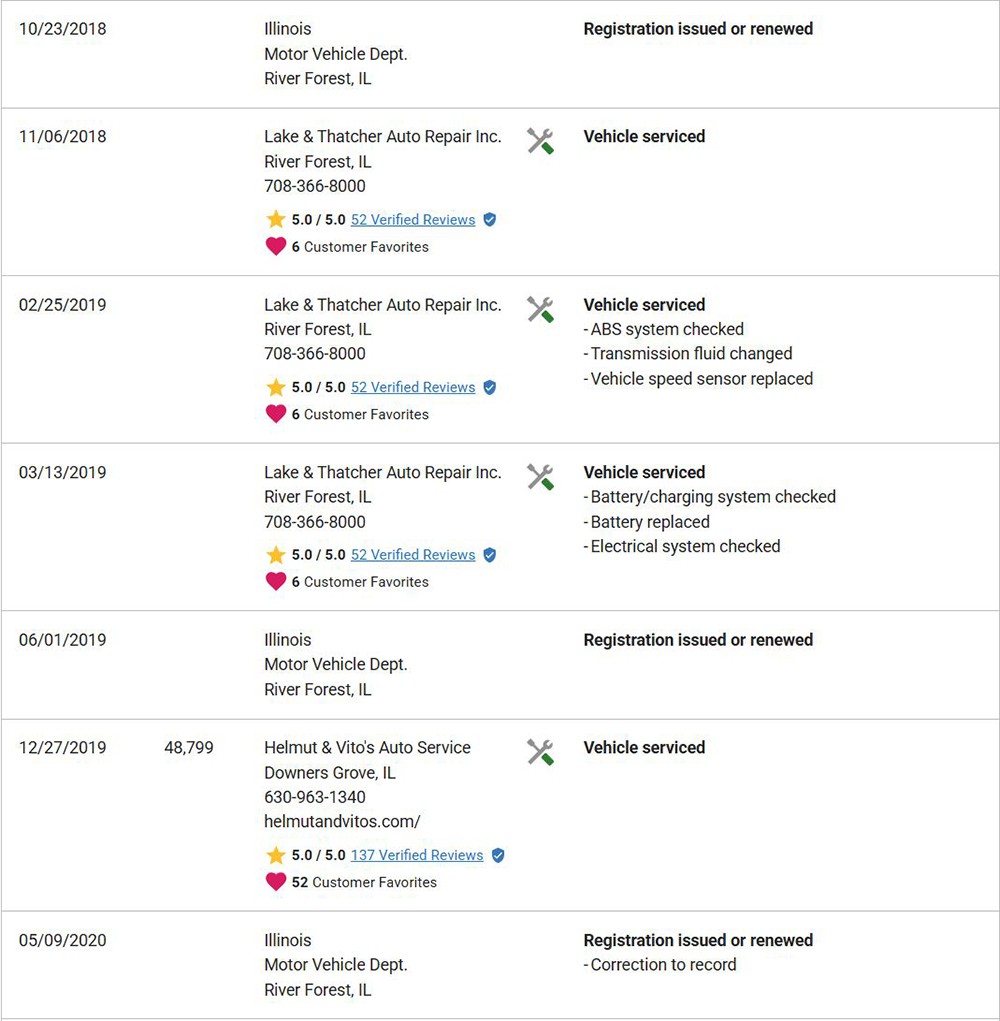Click the wrench icon beside Helmut & Vito's entry
1000x1021 pixels.
point(540,752)
